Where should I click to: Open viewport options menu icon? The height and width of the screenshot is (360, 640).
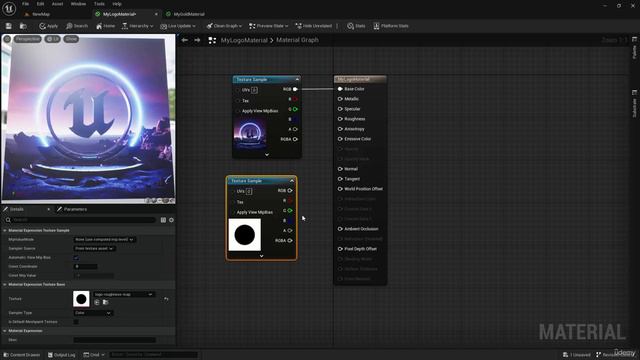[7, 39]
